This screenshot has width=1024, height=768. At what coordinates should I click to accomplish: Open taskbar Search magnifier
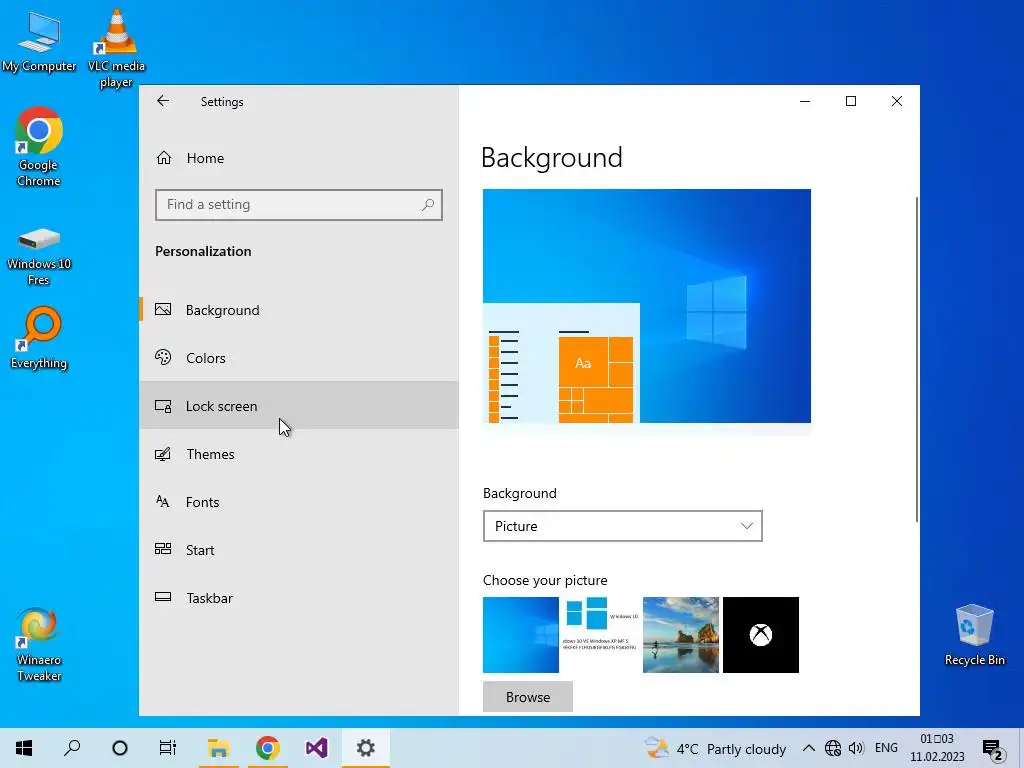72,748
